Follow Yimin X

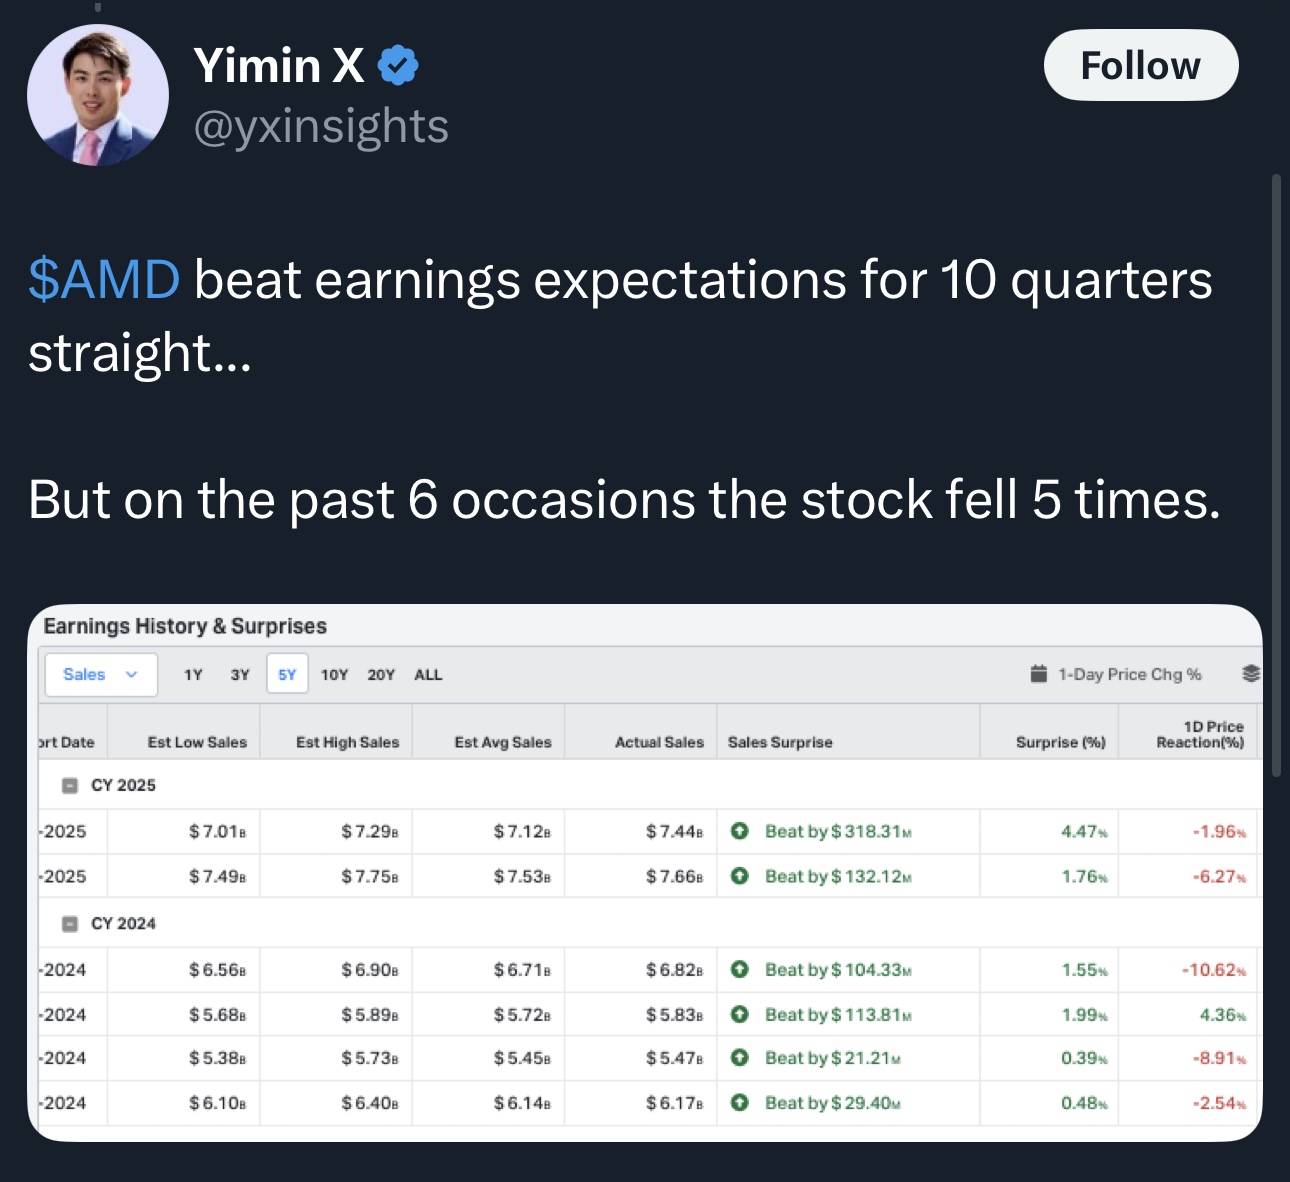[x=1140, y=66]
